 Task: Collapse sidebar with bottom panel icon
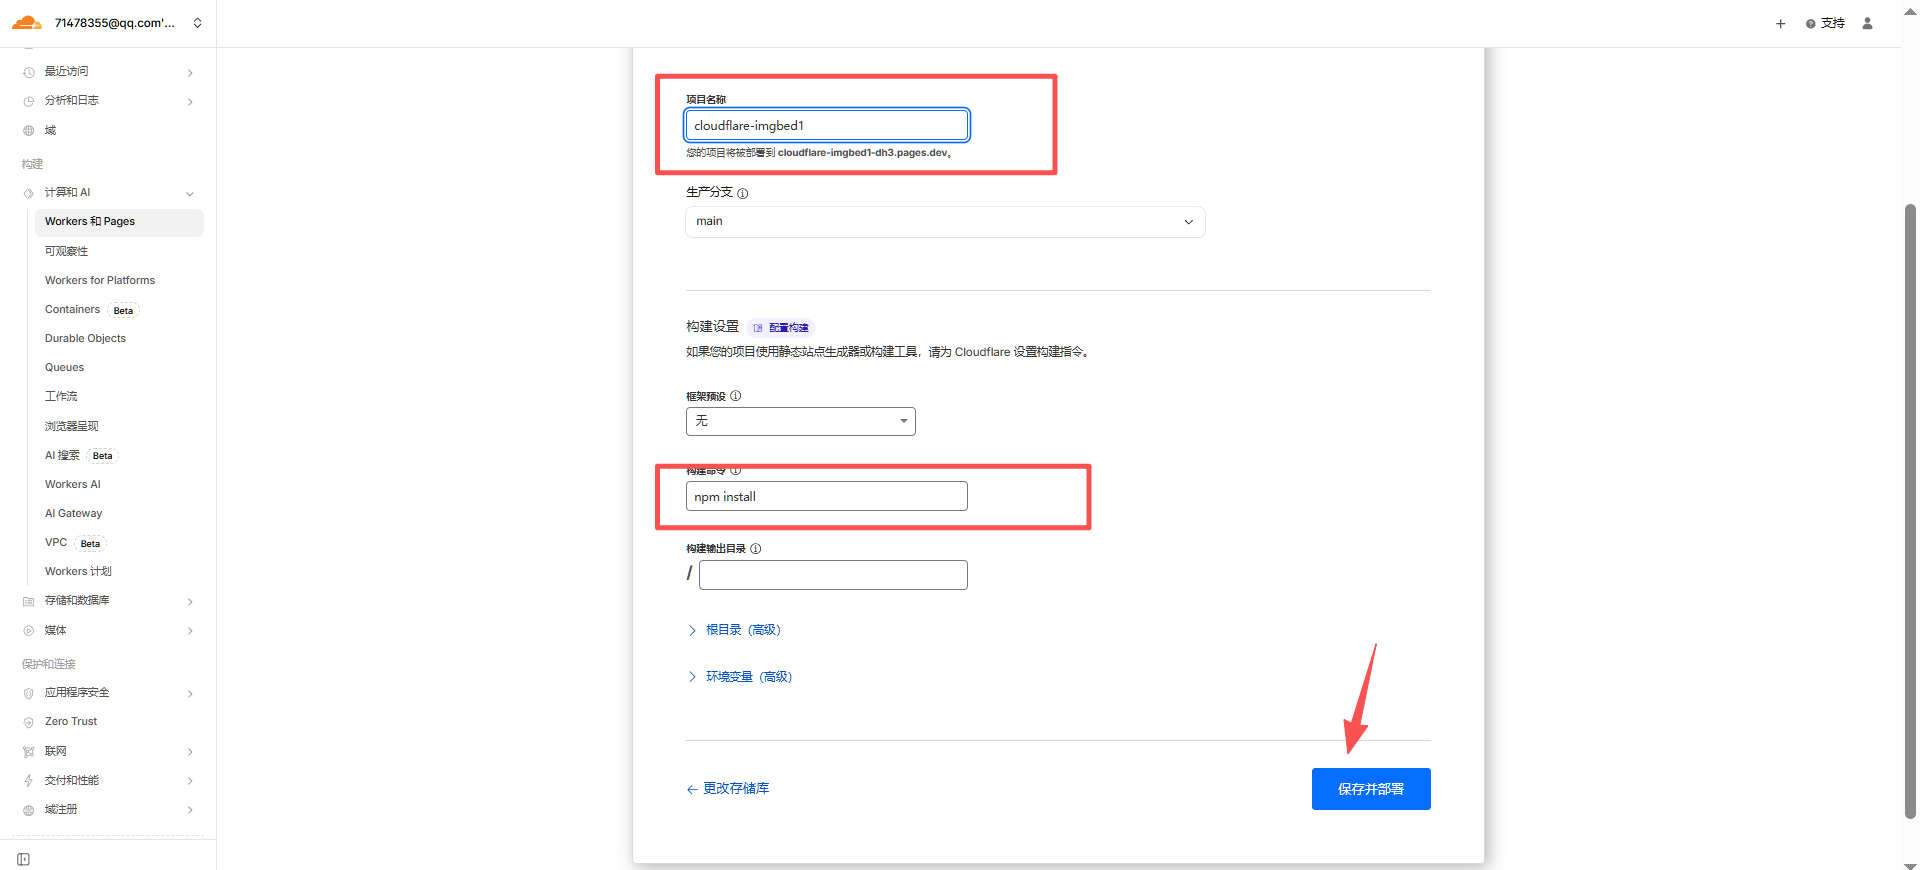(24, 859)
